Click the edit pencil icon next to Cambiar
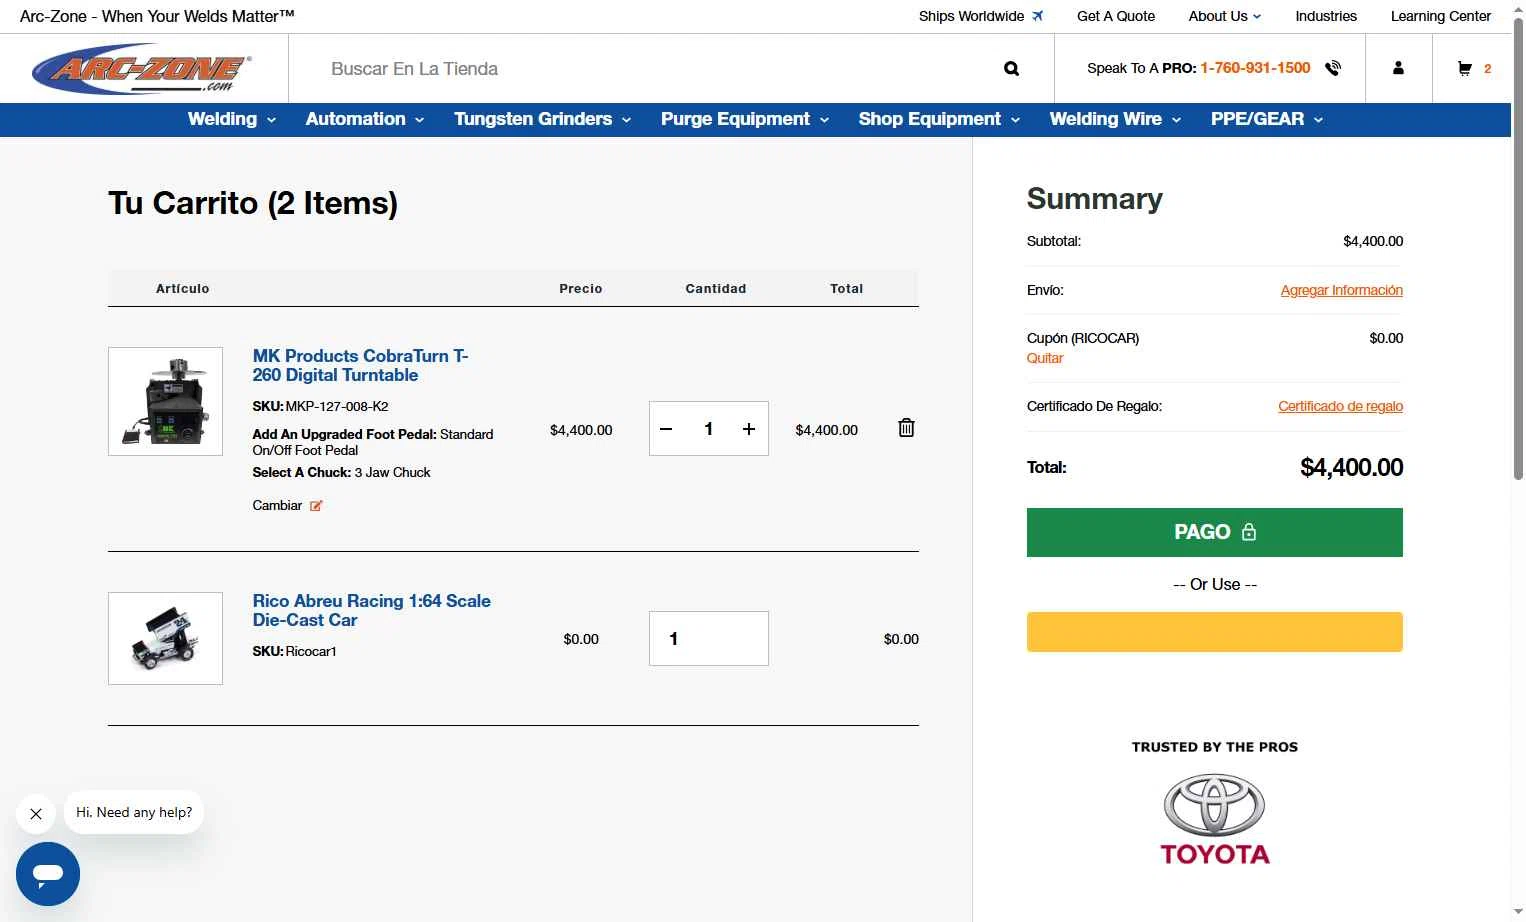 click(316, 506)
